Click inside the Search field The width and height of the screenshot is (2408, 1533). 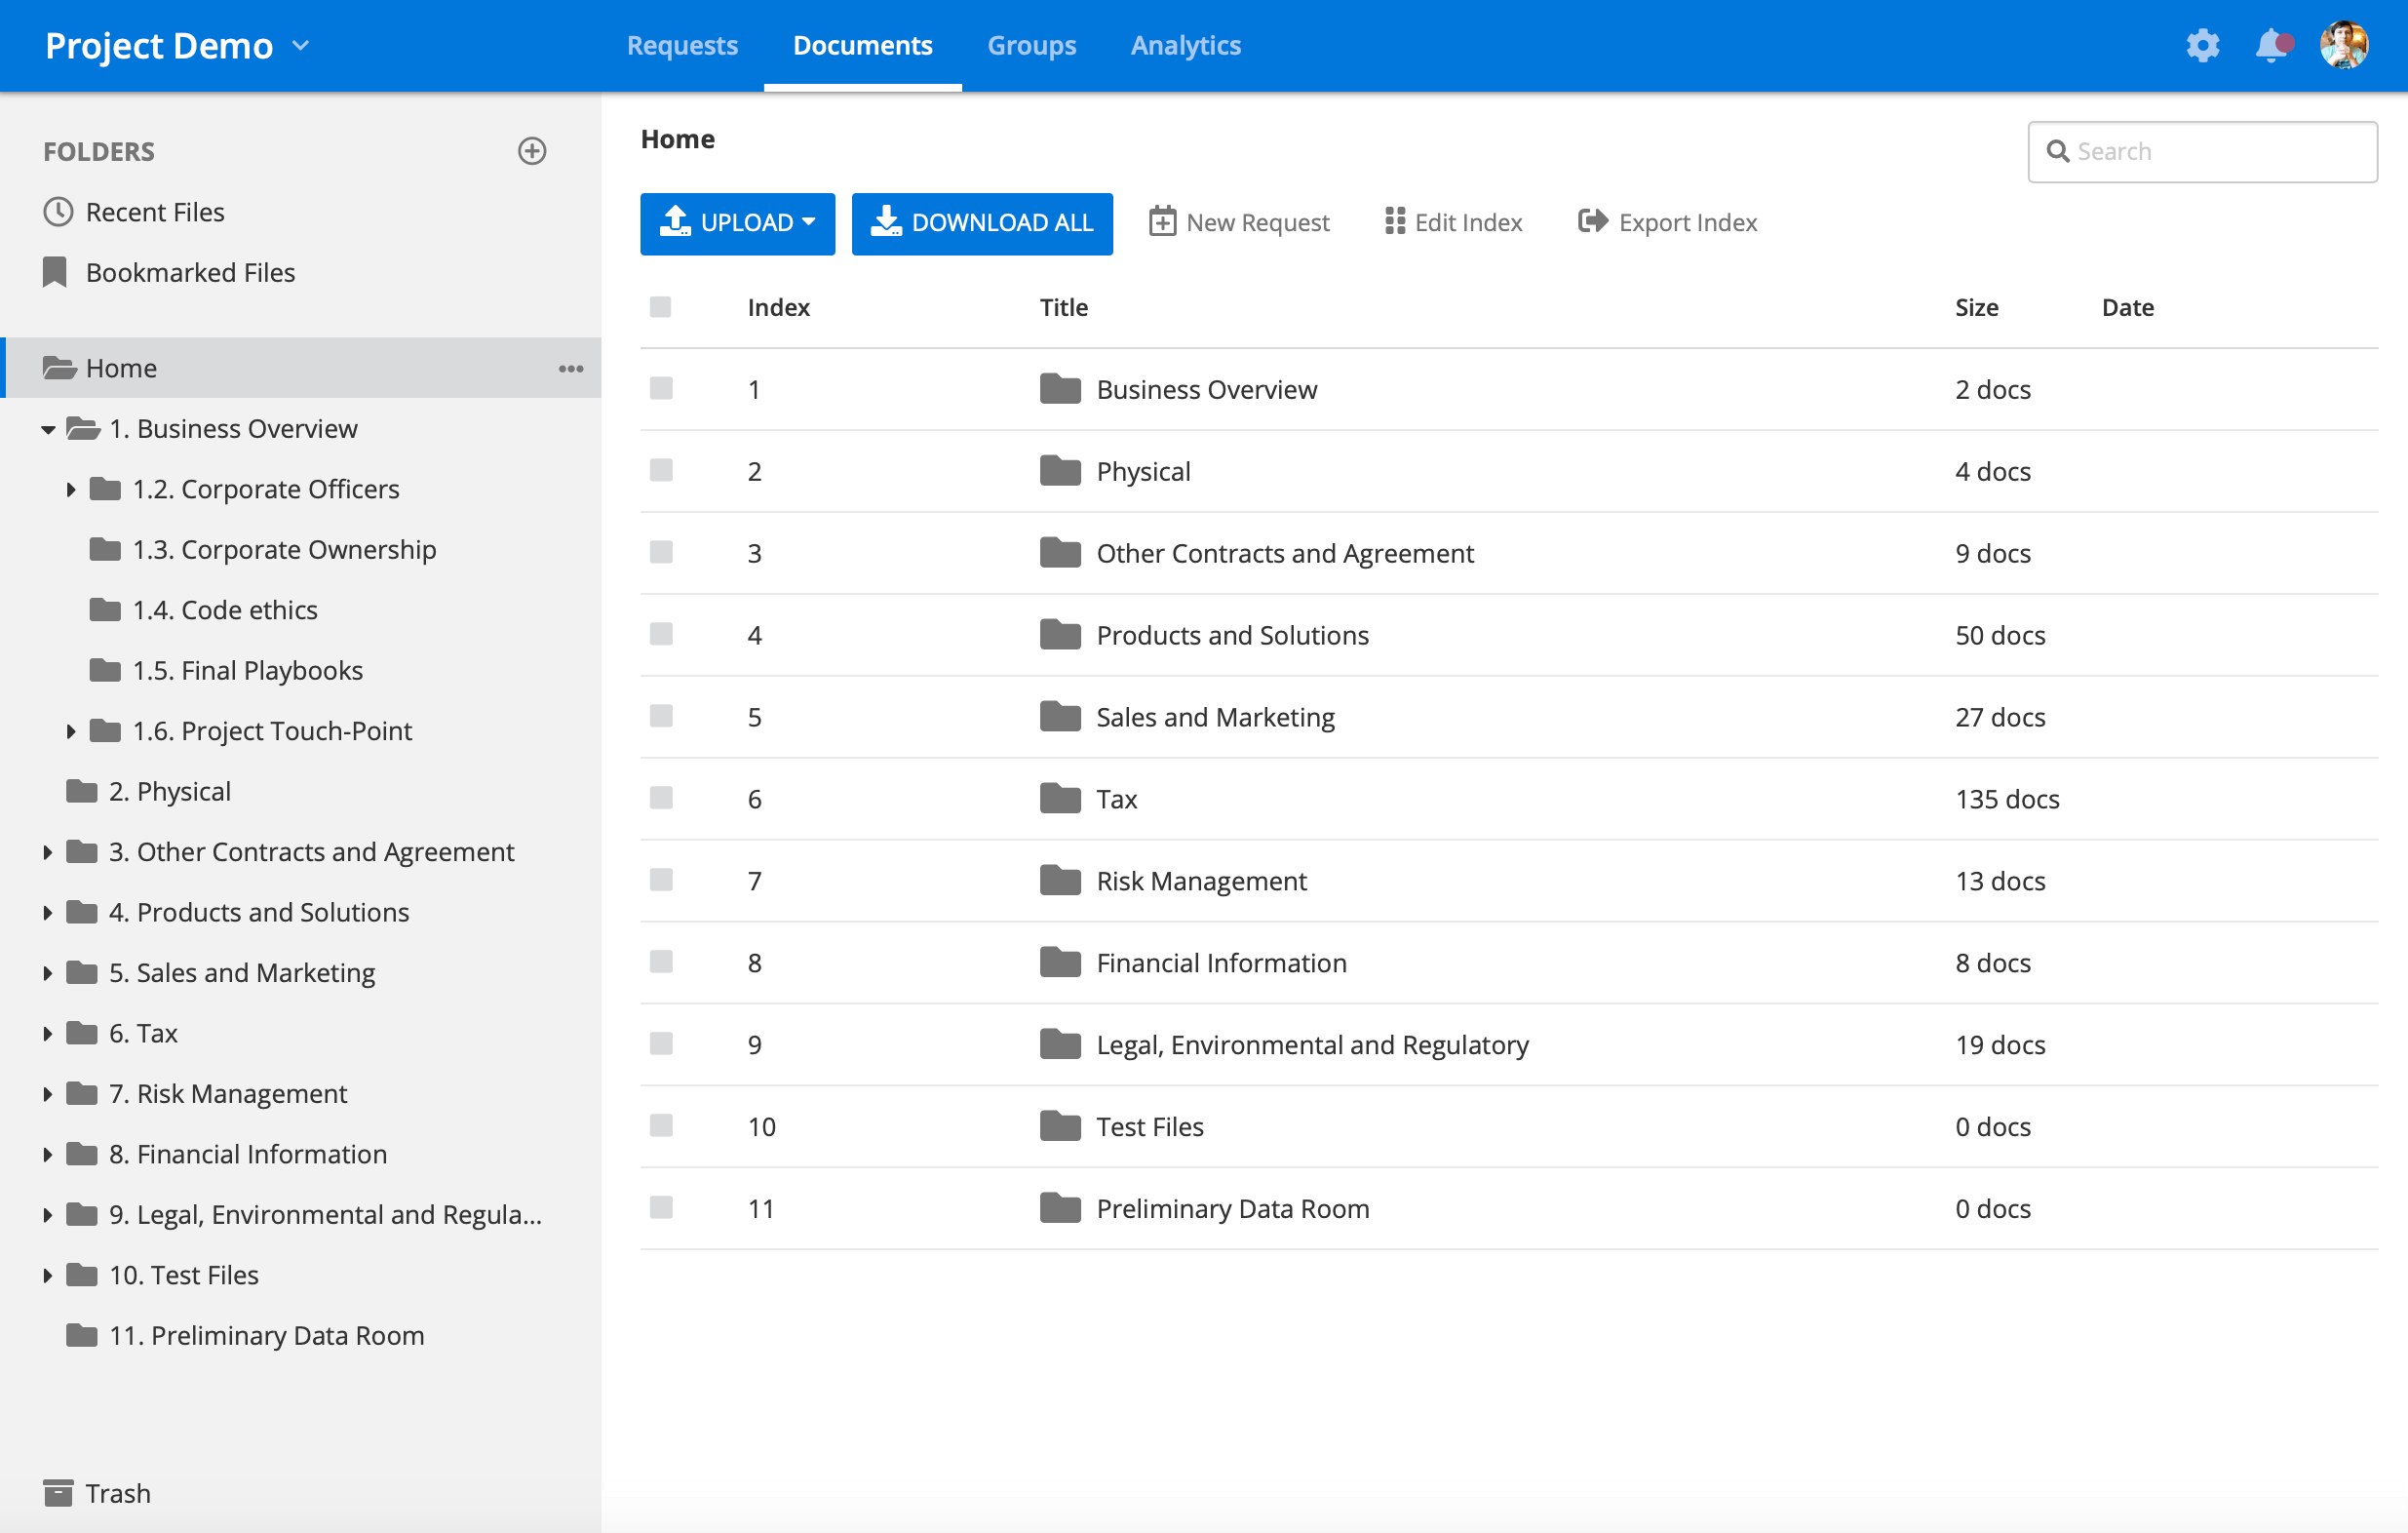[2200, 151]
